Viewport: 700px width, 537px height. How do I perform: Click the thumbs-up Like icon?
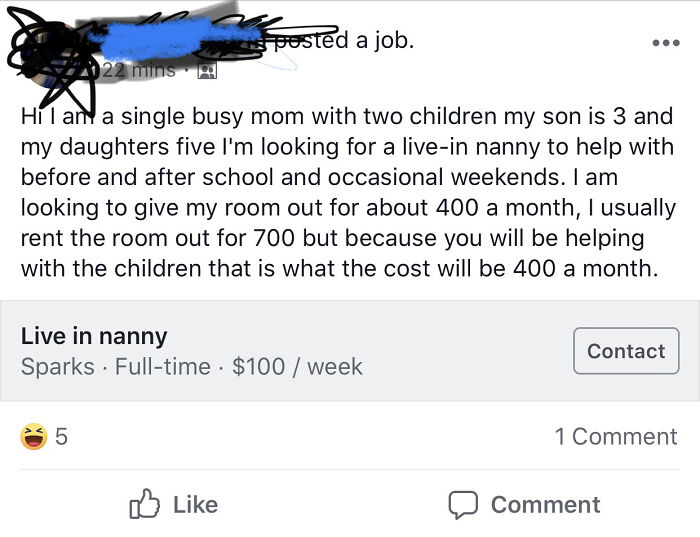[x=145, y=504]
